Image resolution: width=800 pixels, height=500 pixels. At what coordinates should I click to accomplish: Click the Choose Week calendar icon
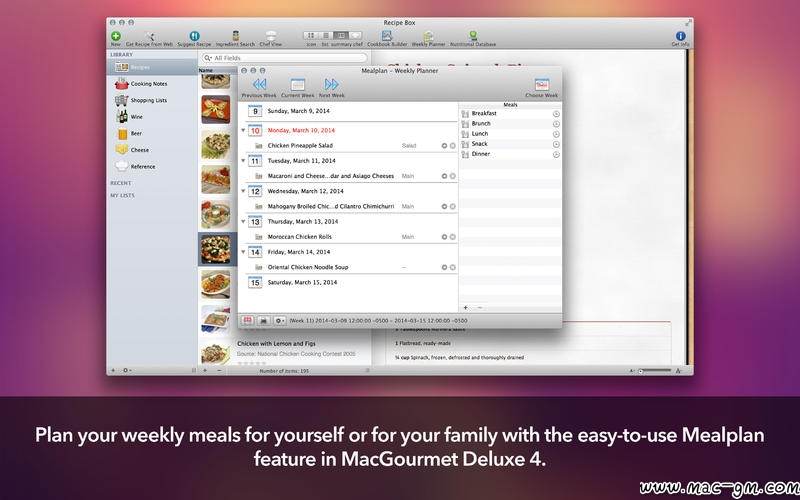[x=542, y=84]
